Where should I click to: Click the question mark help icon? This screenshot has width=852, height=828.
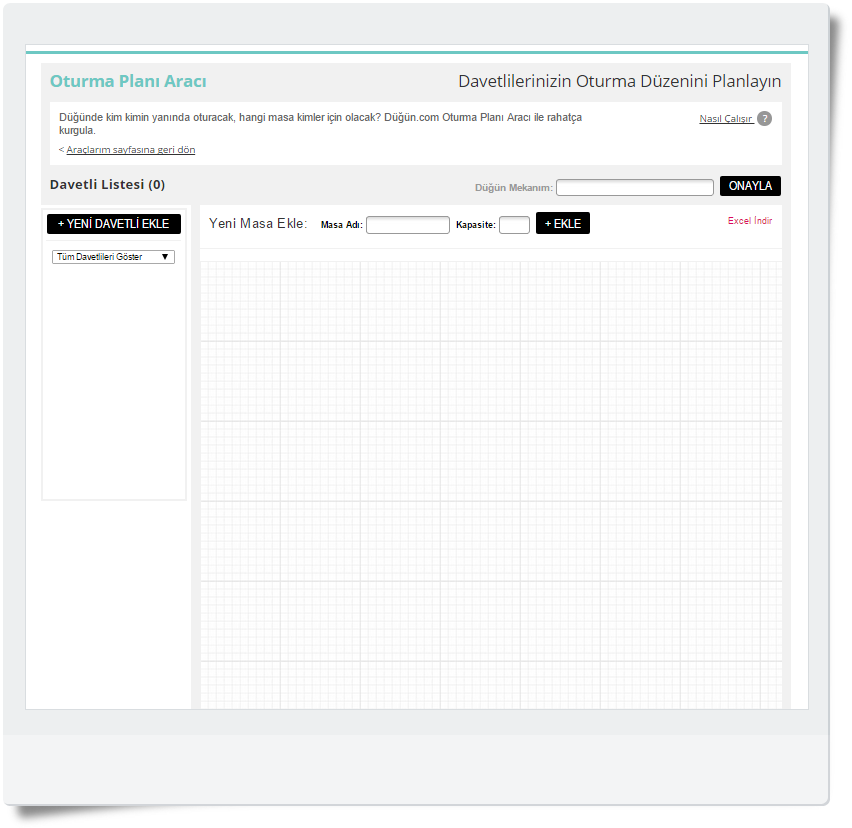point(764,118)
